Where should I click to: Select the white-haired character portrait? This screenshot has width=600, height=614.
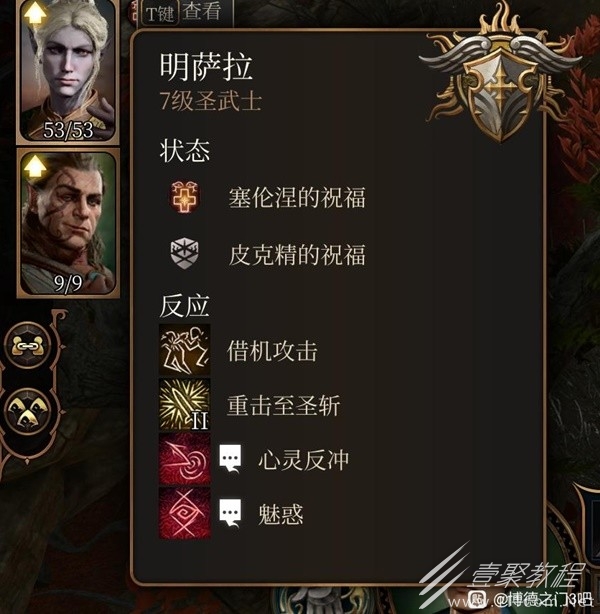click(68, 70)
